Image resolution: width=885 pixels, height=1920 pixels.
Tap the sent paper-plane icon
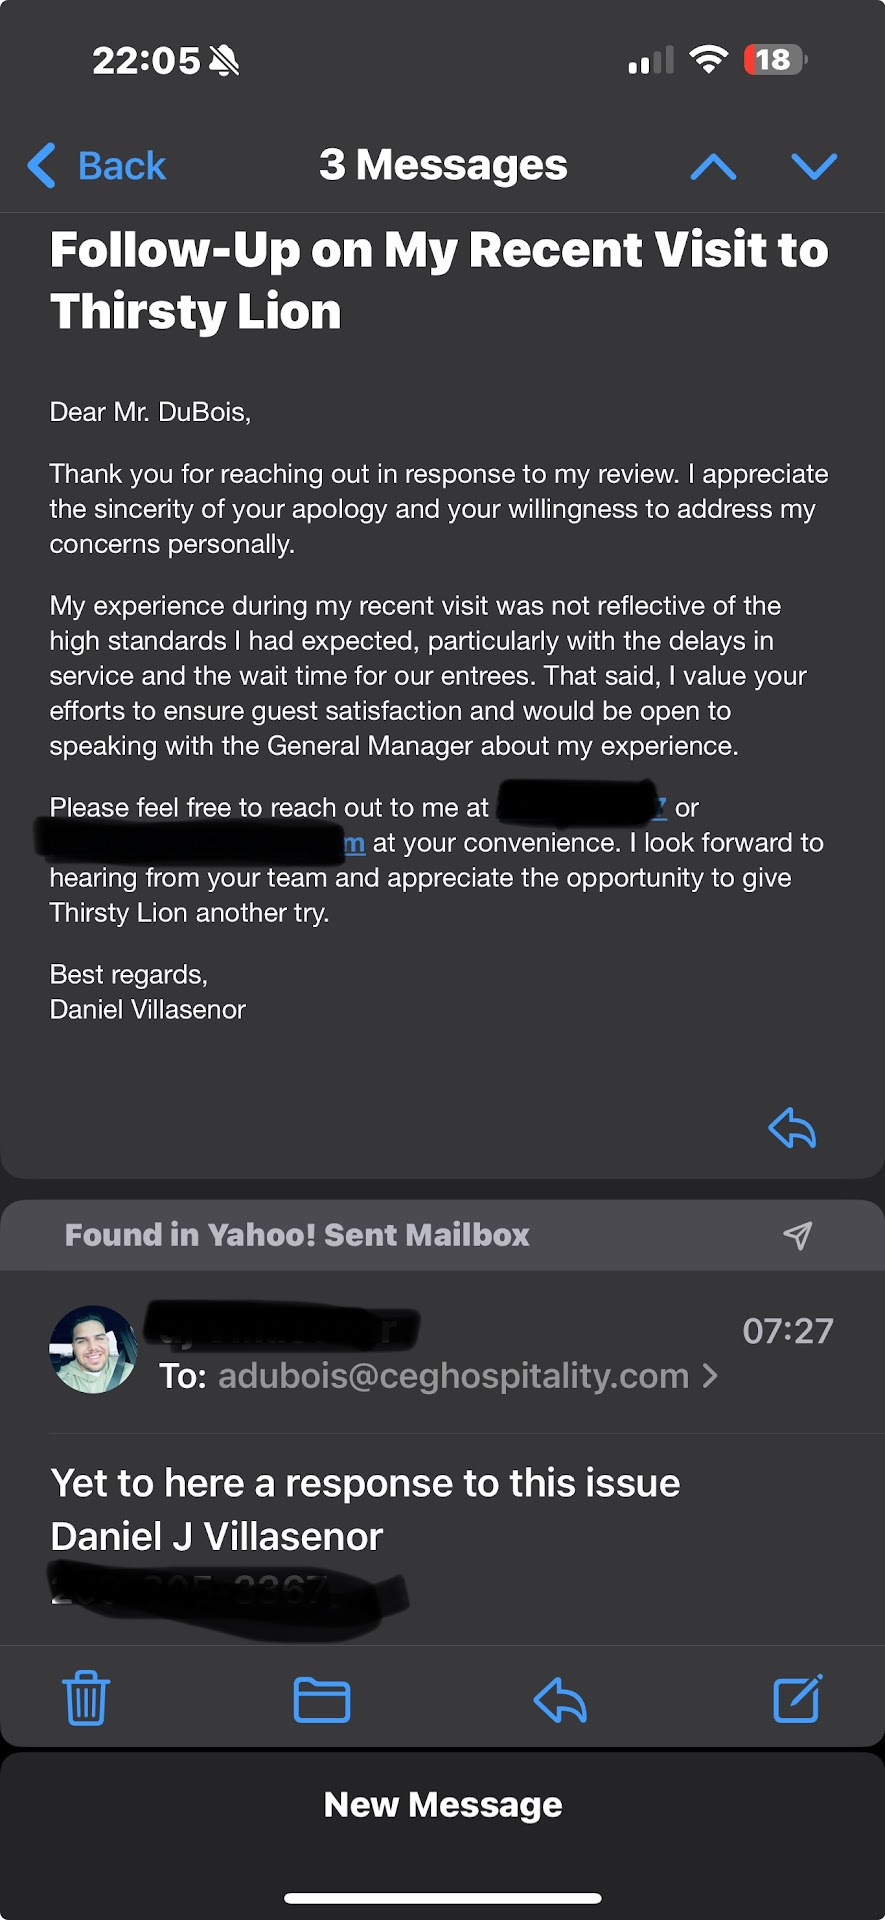[797, 1236]
